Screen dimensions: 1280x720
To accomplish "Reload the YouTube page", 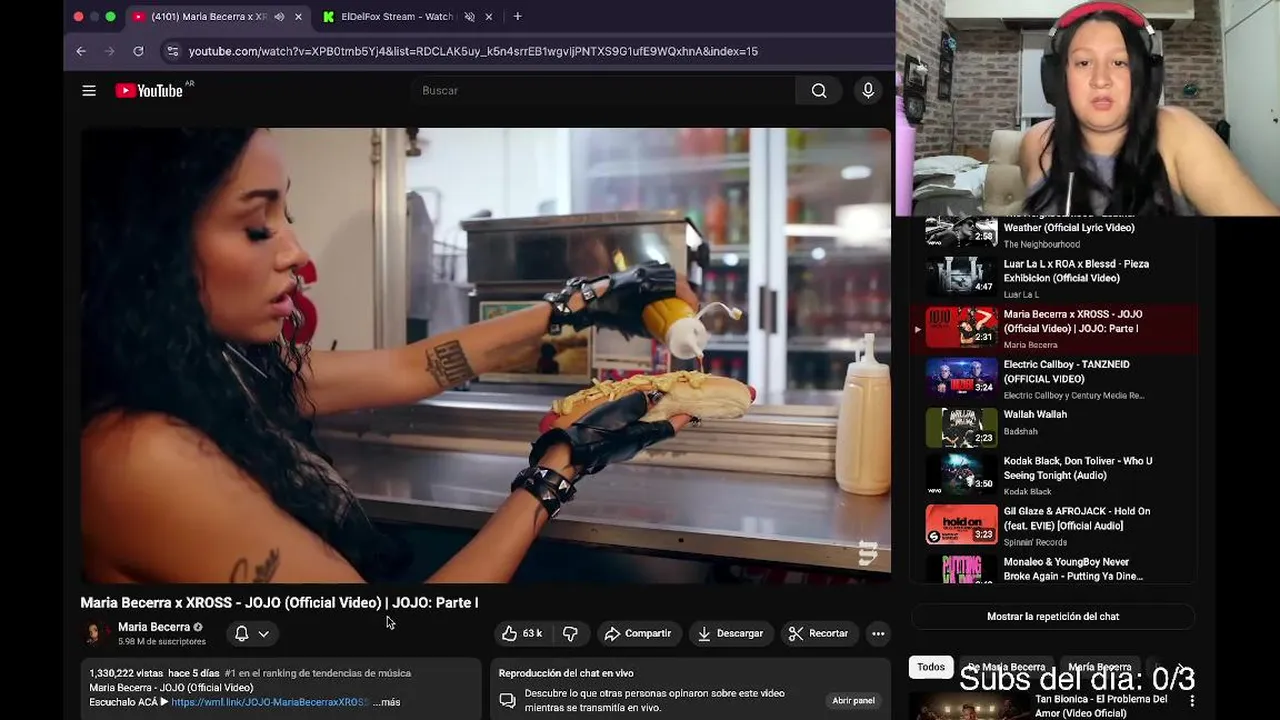I will pos(138,51).
